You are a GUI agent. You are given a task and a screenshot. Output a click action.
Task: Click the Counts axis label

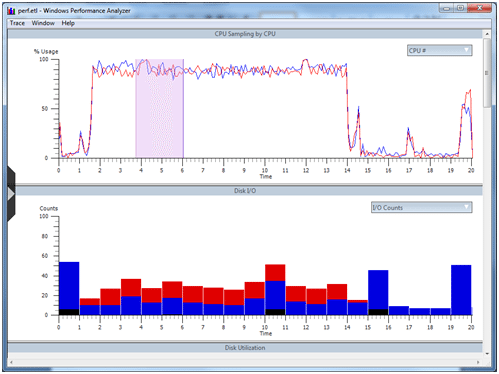[49, 208]
